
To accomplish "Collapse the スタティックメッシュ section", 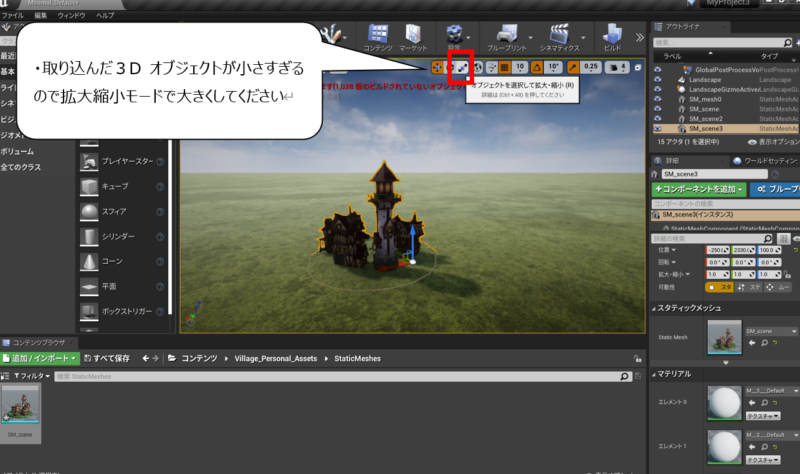I will point(654,309).
